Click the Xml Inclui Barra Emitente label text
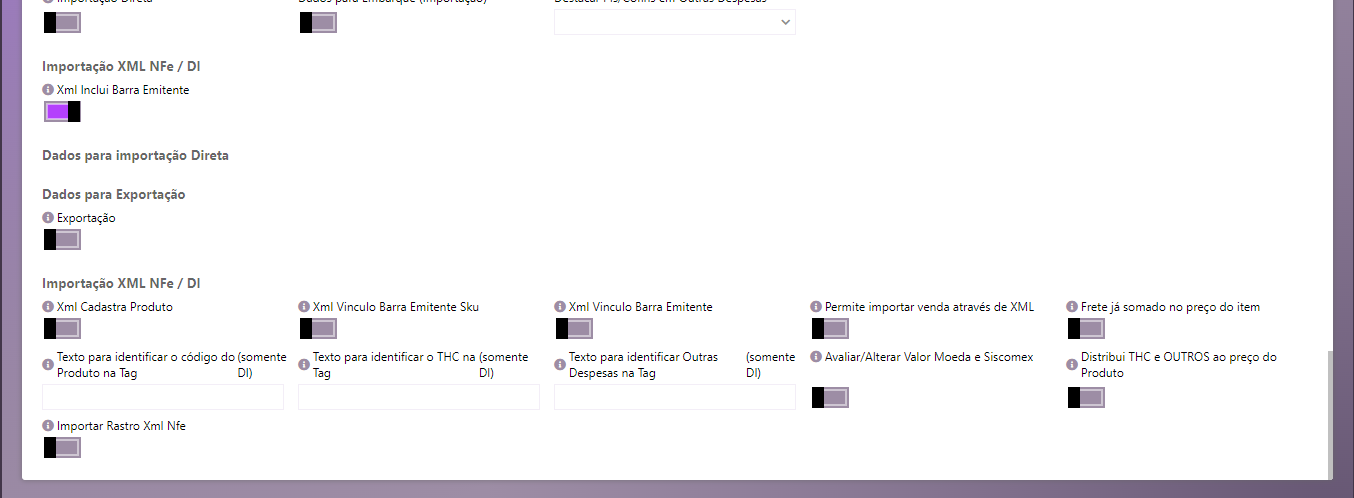 [123, 90]
